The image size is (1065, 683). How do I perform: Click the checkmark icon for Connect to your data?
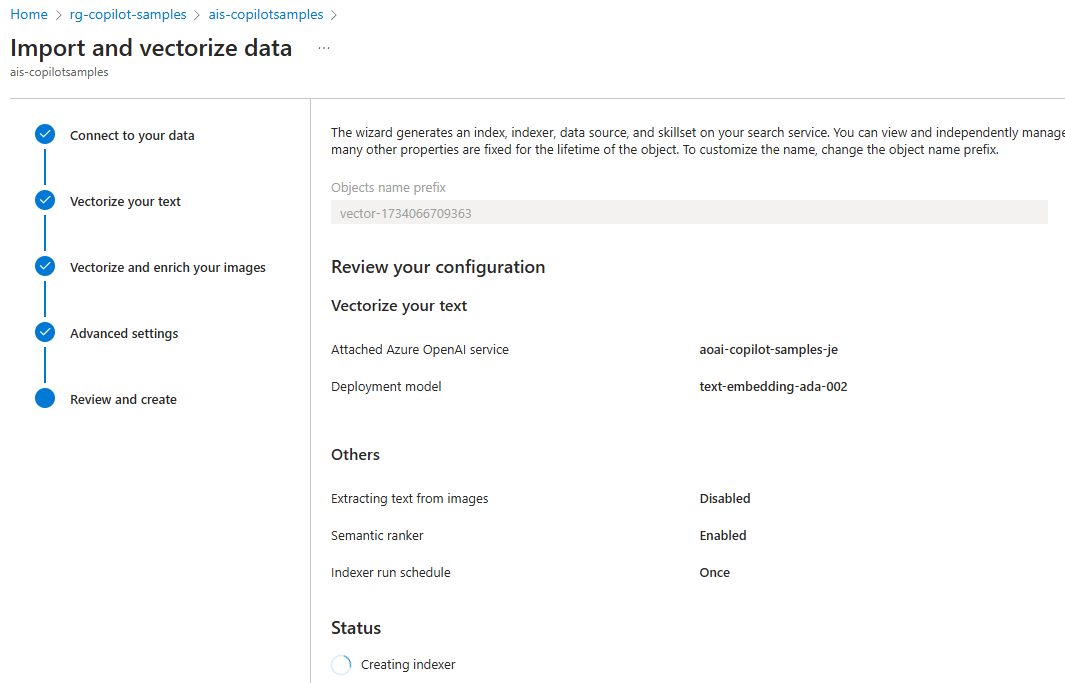[x=45, y=135]
